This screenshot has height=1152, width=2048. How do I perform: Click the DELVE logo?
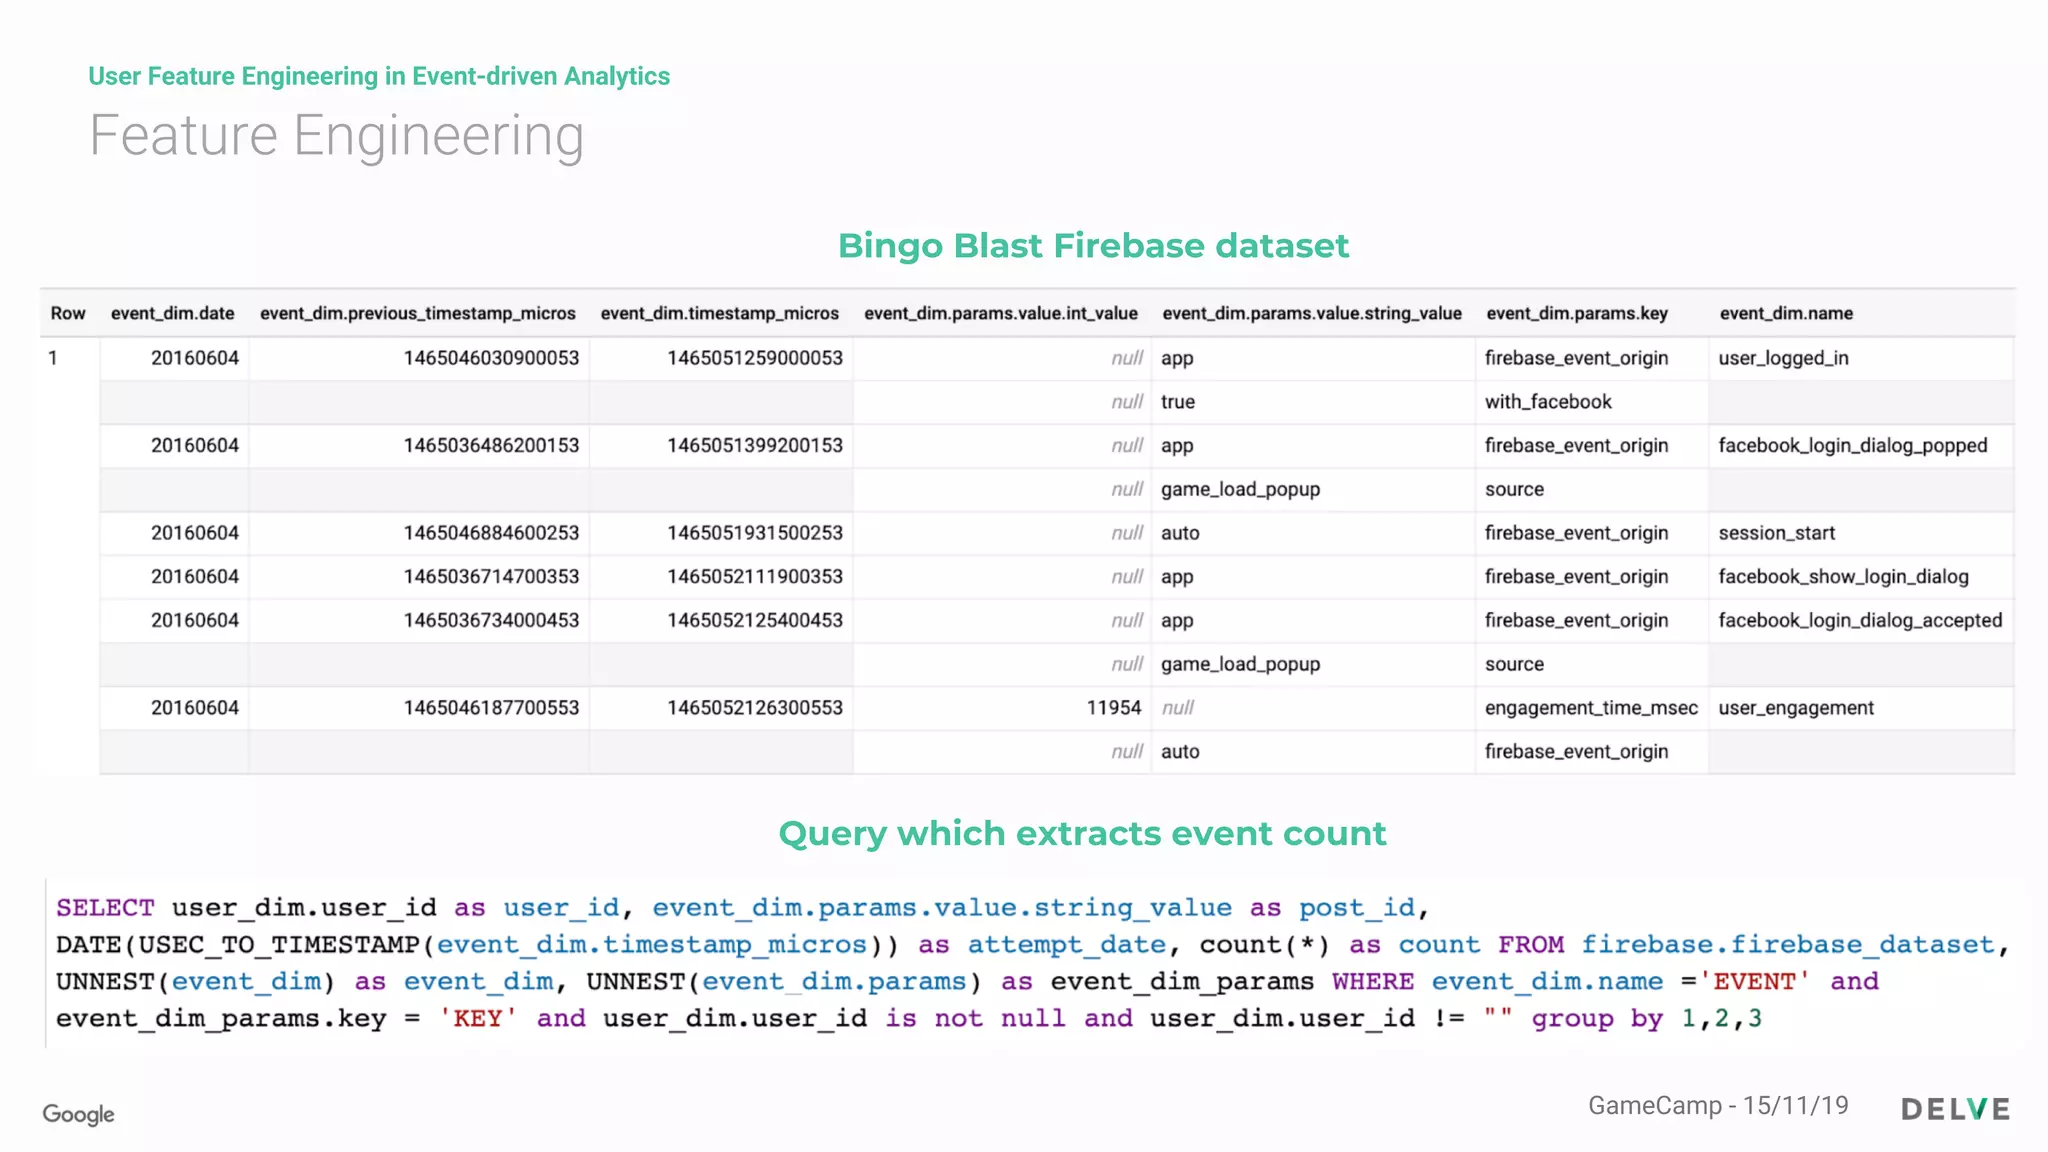(x=1955, y=1109)
